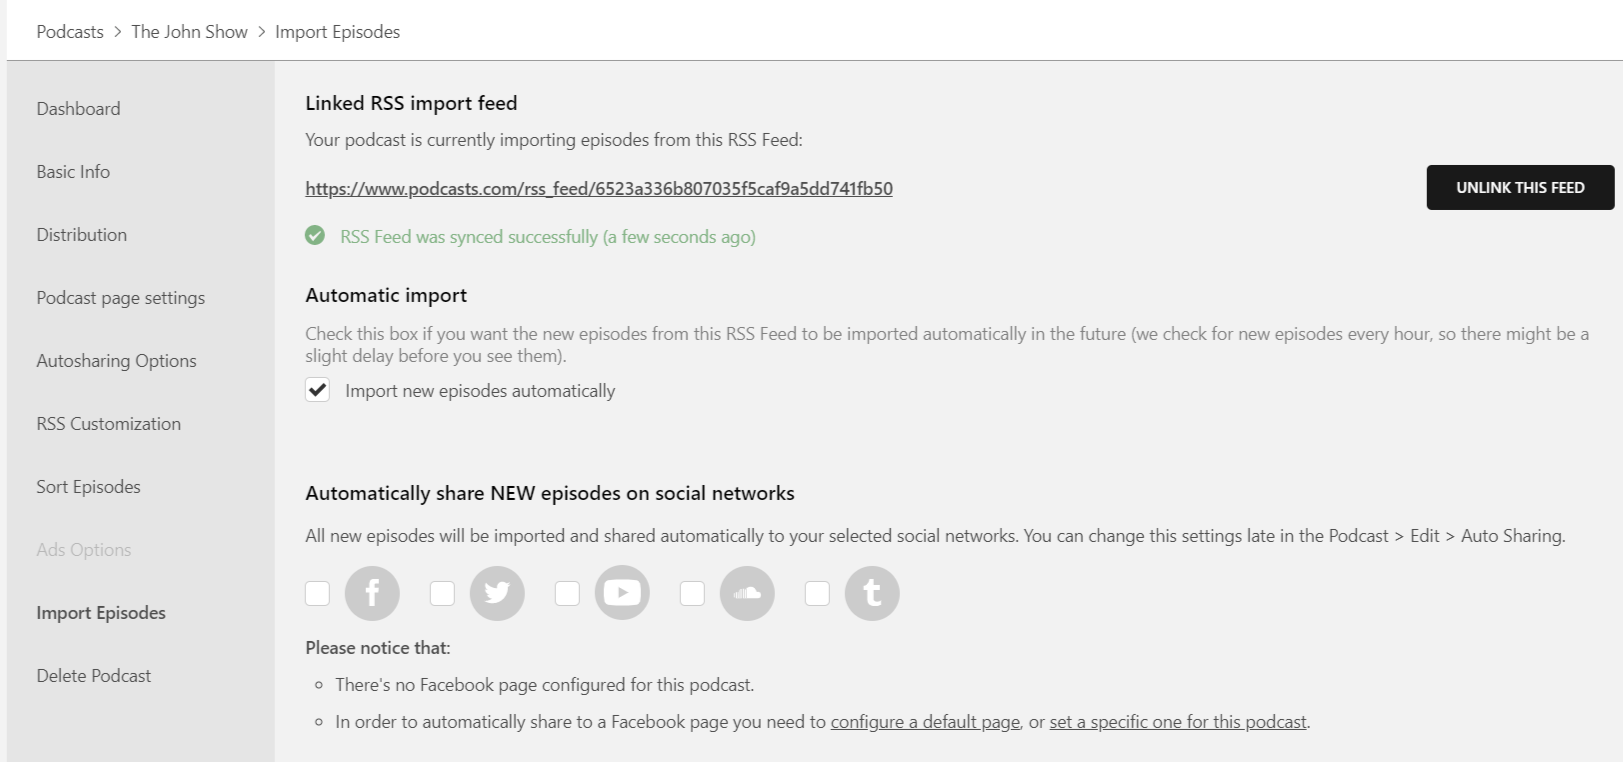Click the YouTube play icon

[x=622, y=593]
